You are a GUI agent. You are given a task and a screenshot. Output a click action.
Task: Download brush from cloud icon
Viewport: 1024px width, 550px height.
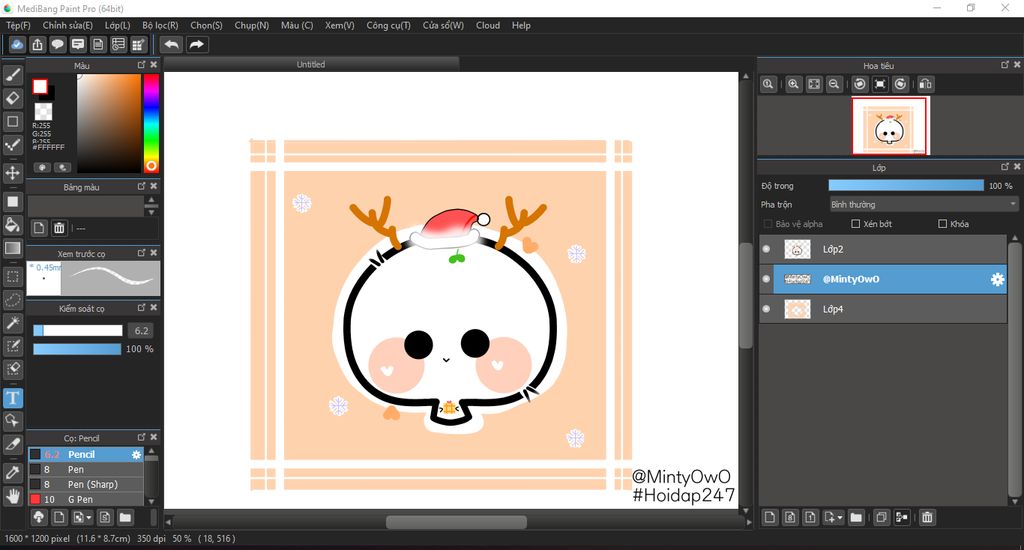(x=39, y=517)
